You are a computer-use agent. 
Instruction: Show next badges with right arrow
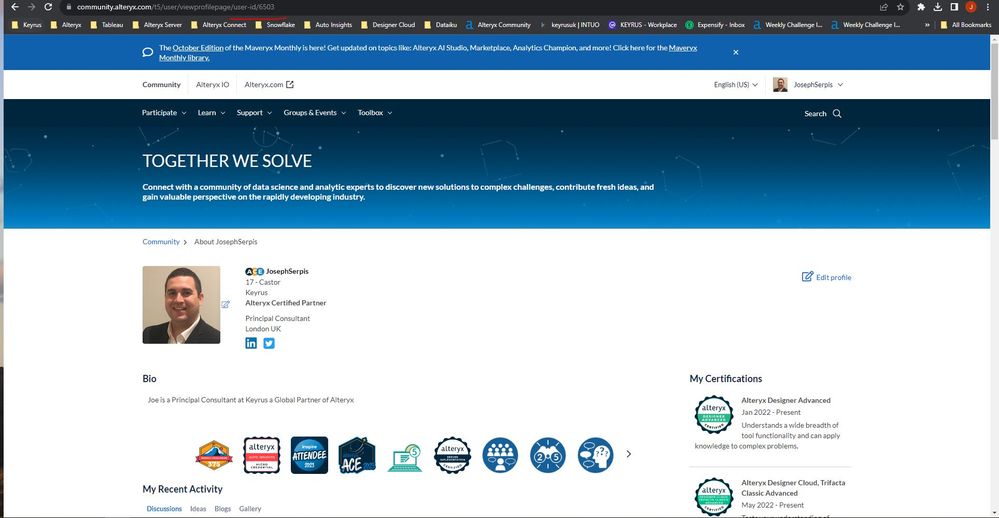click(629, 454)
